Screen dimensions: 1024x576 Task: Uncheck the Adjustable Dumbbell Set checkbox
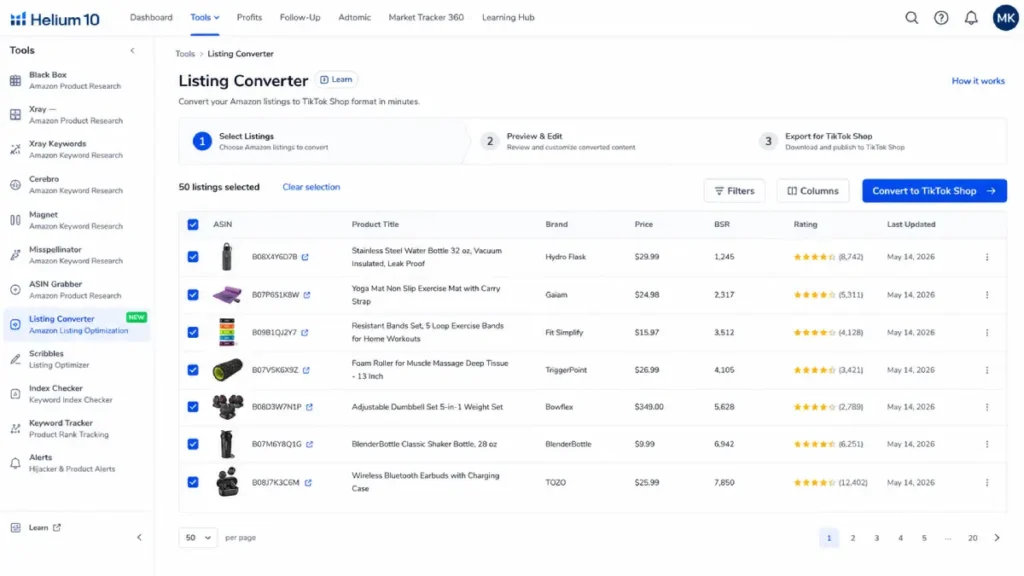[x=193, y=407]
